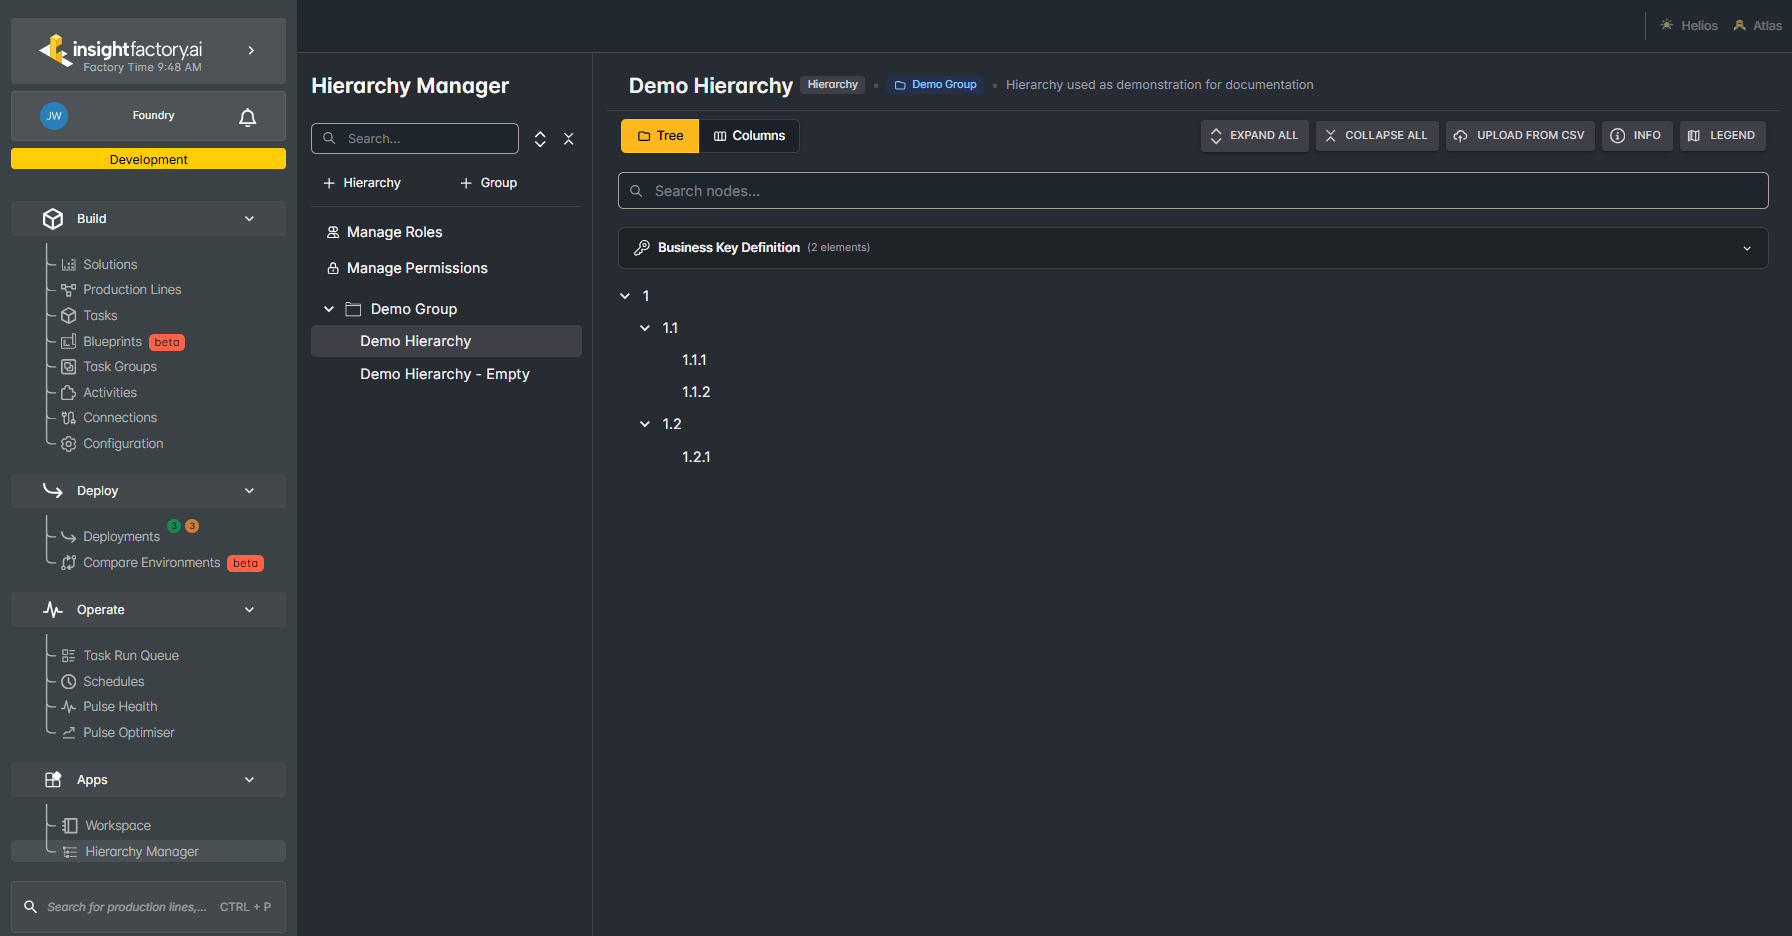
Task: Select Demo Hierarchy in tree
Action: pos(446,341)
